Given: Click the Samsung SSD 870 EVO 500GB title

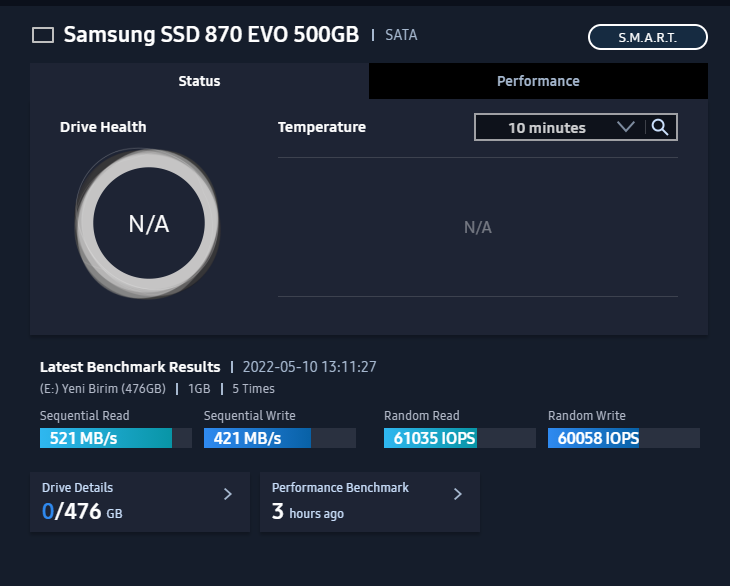Looking at the screenshot, I should (x=211, y=34).
